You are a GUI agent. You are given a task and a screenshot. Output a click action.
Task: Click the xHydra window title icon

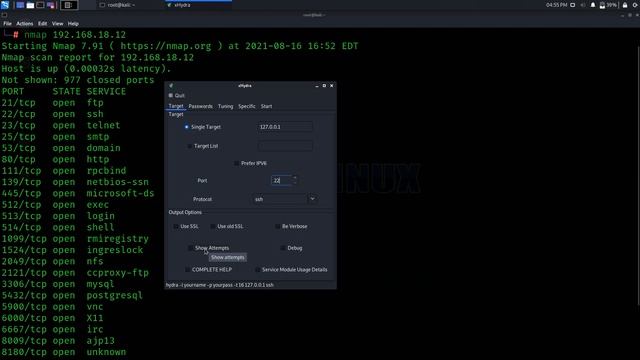[x=171, y=86]
